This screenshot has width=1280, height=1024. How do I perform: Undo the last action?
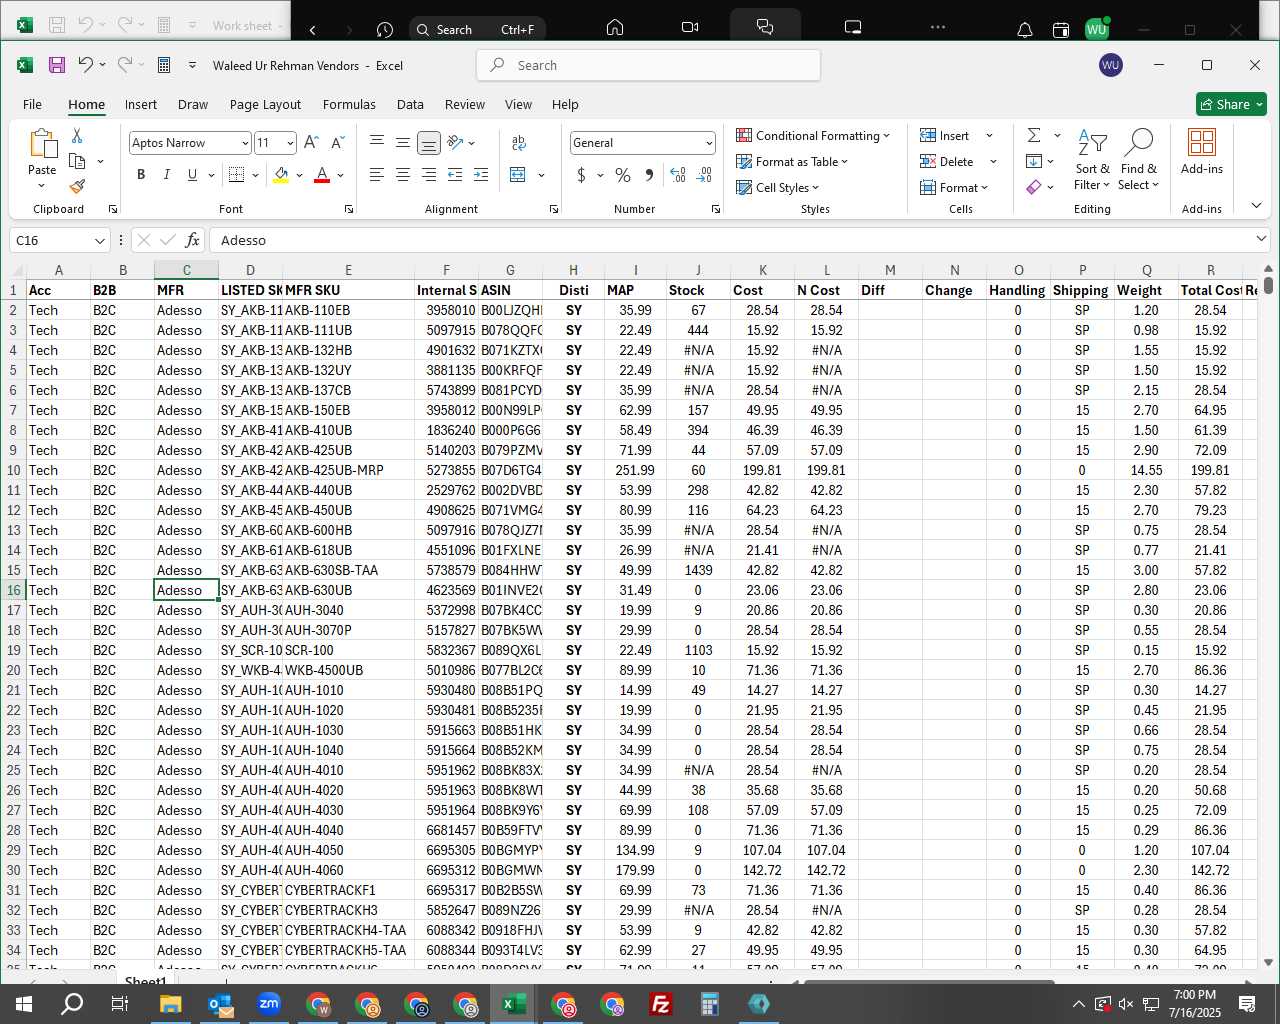[x=86, y=65]
